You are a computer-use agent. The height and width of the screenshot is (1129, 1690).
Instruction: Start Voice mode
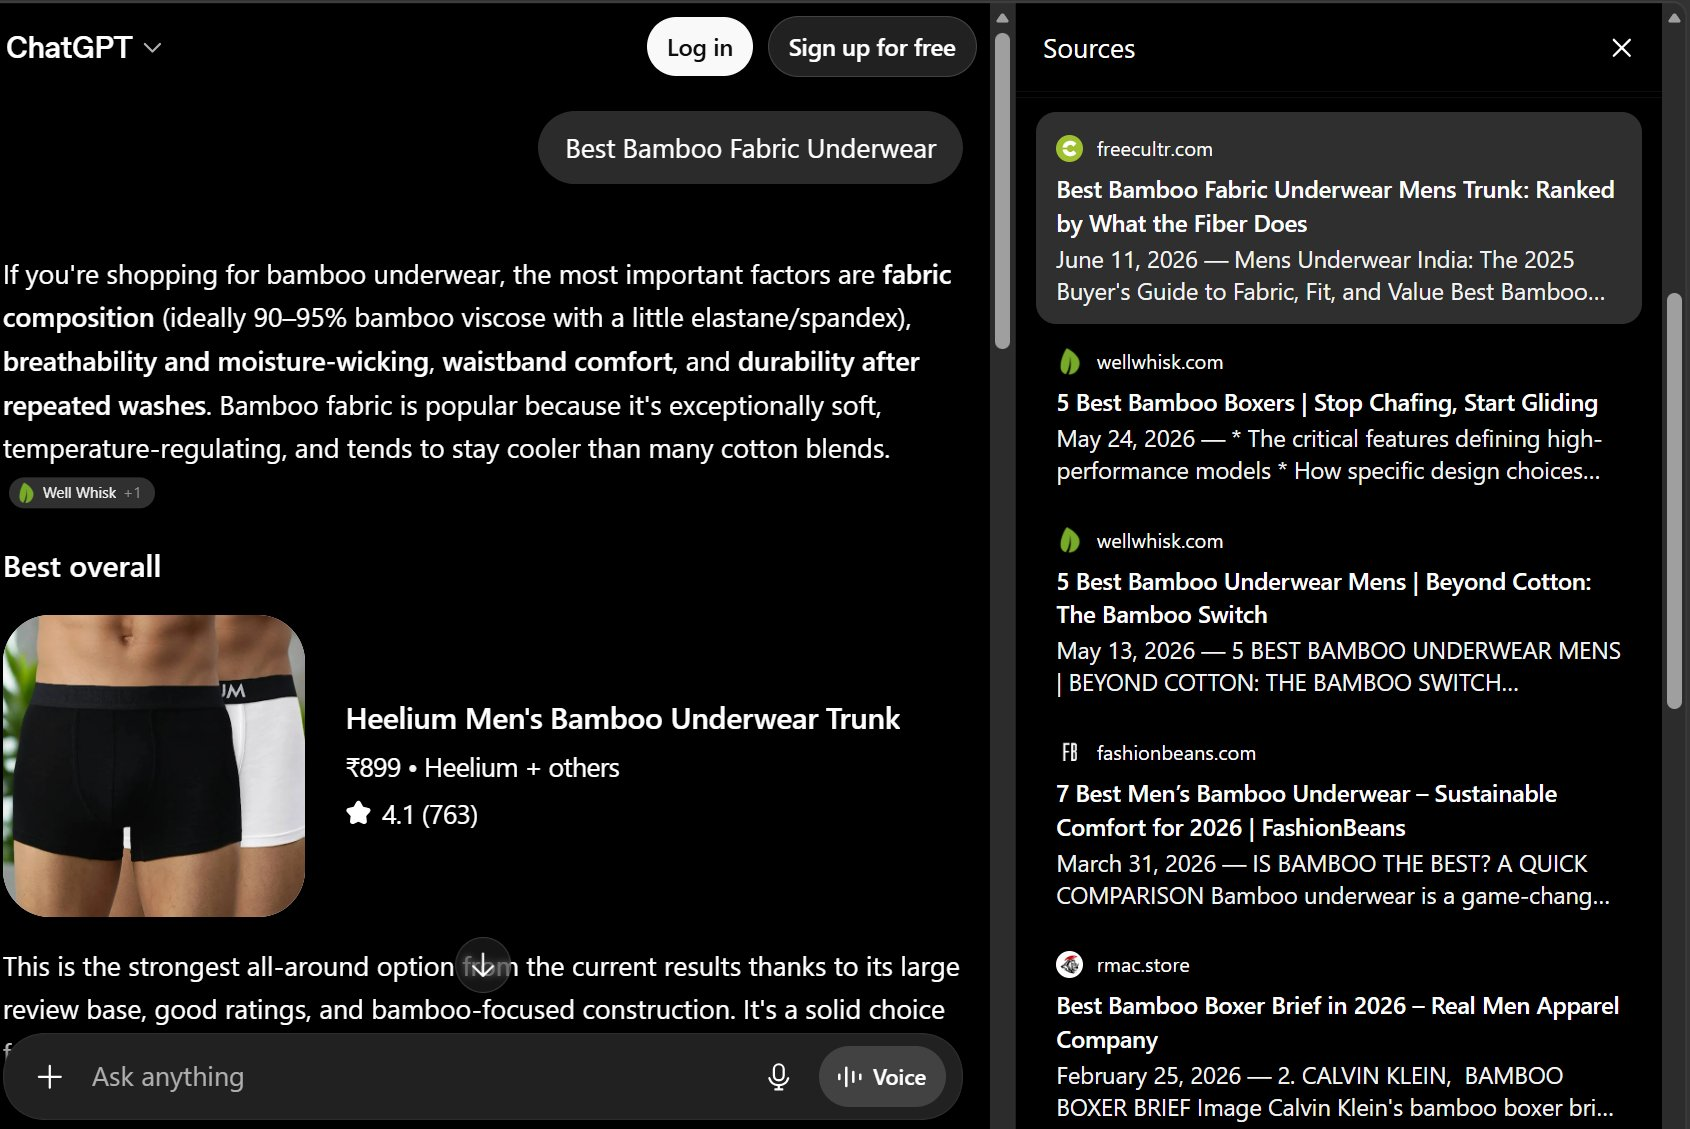click(x=881, y=1077)
